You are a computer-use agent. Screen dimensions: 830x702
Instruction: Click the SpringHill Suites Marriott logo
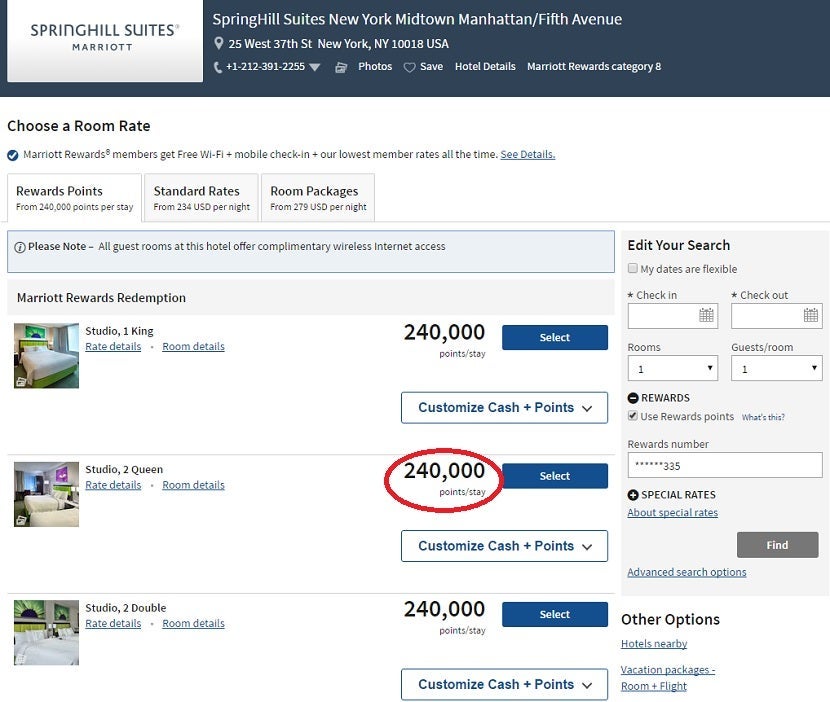point(105,40)
